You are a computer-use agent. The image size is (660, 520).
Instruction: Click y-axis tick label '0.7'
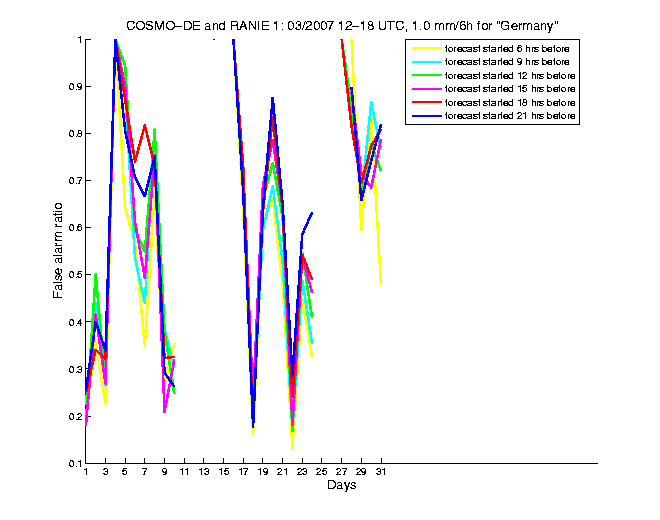point(75,181)
